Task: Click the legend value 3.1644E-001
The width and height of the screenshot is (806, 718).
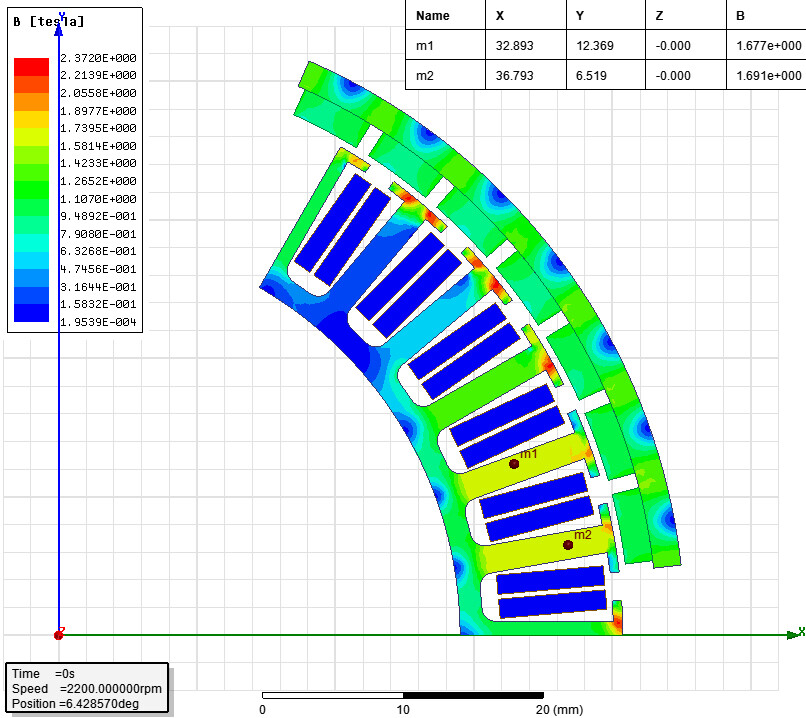Action: [98, 287]
